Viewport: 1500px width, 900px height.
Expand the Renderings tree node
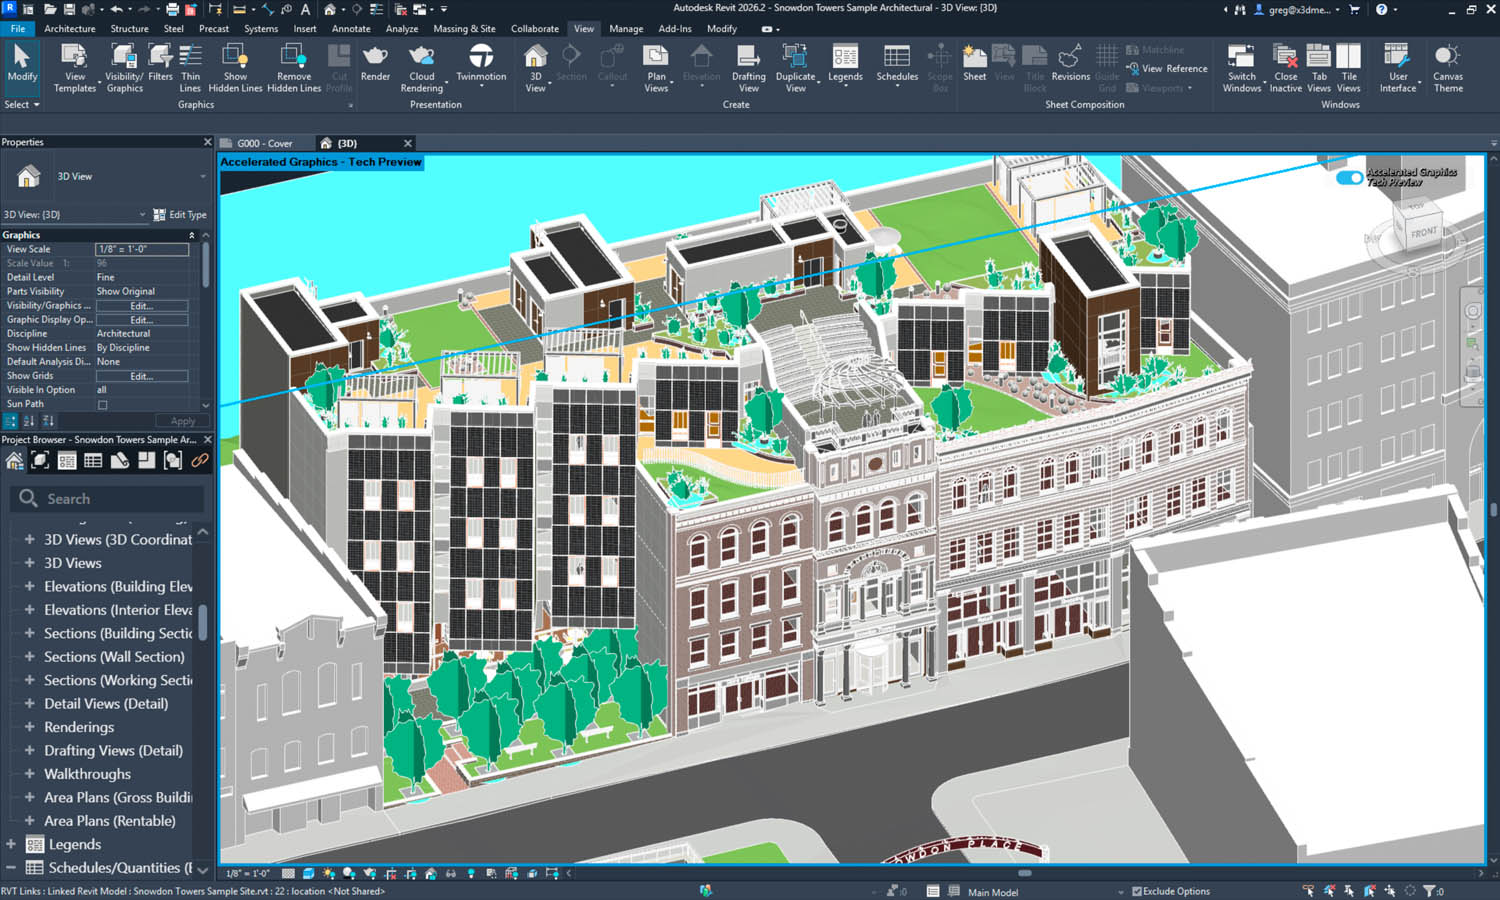pos(29,727)
